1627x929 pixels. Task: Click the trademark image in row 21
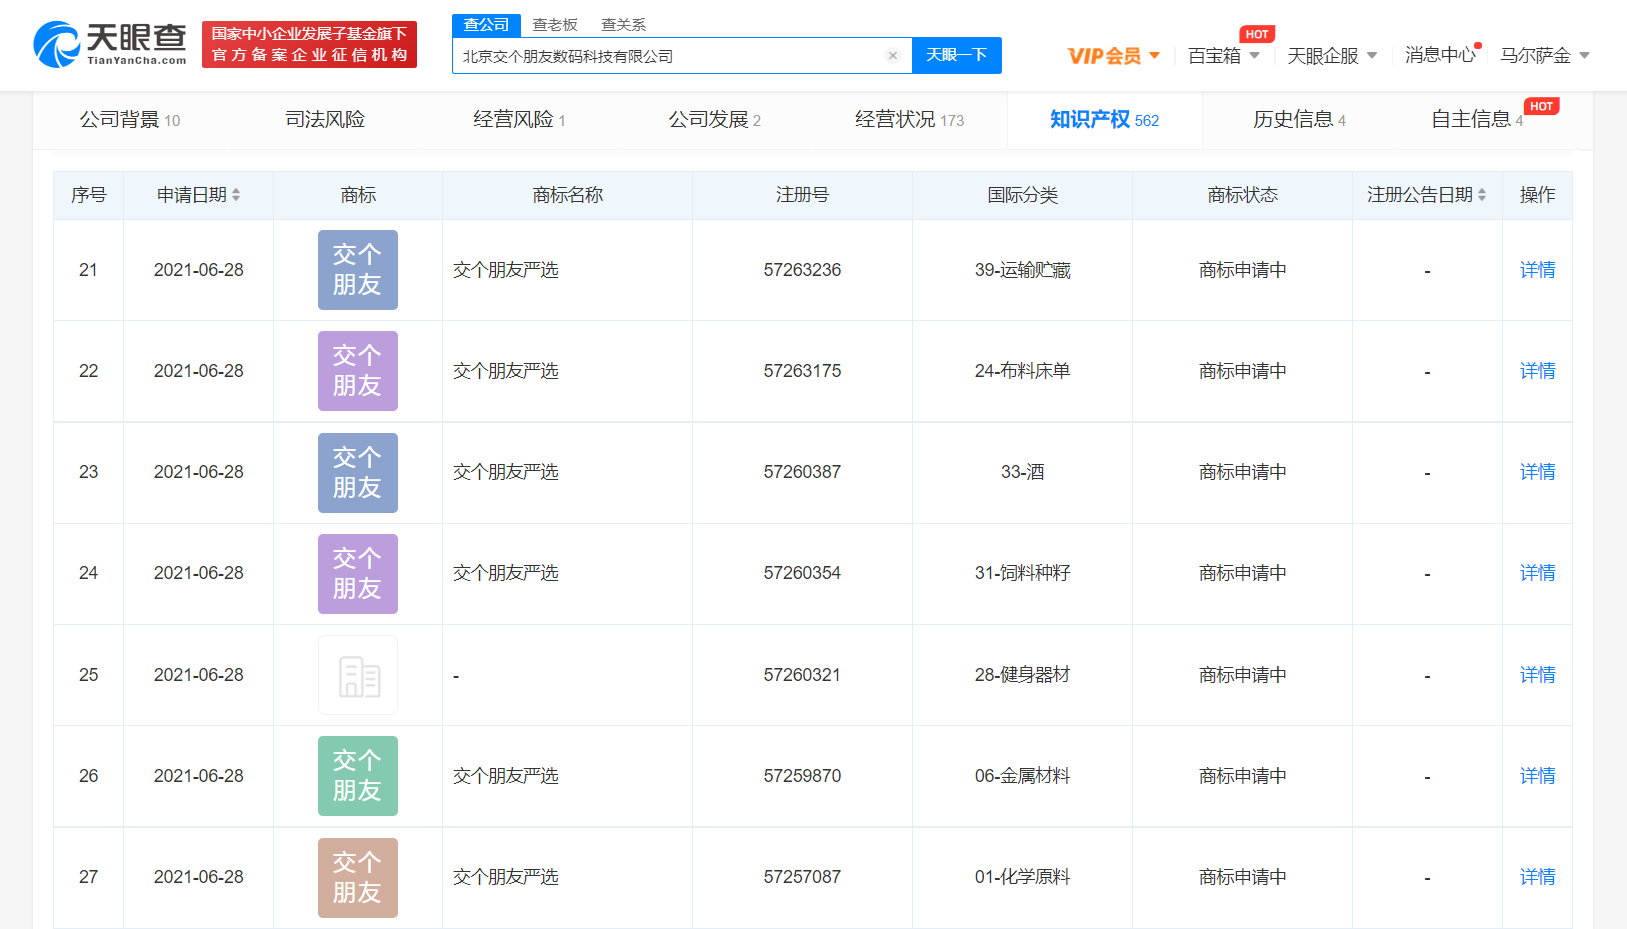pos(358,270)
